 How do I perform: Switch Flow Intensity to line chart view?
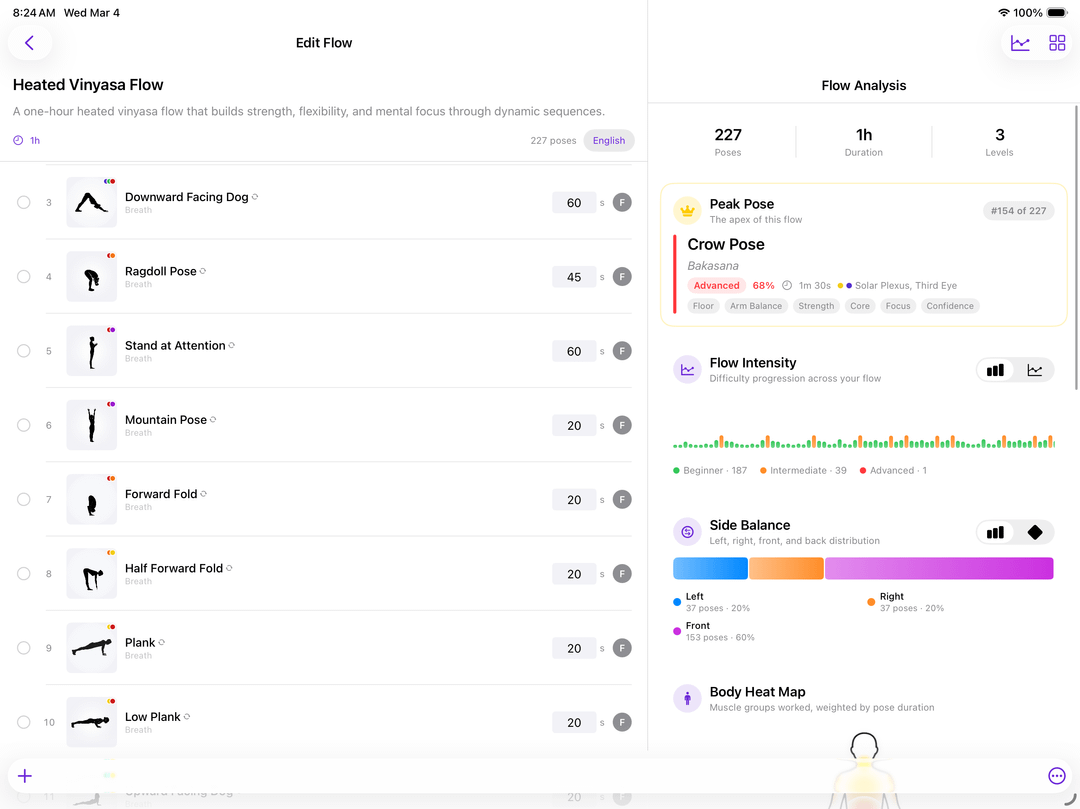tap(1034, 370)
